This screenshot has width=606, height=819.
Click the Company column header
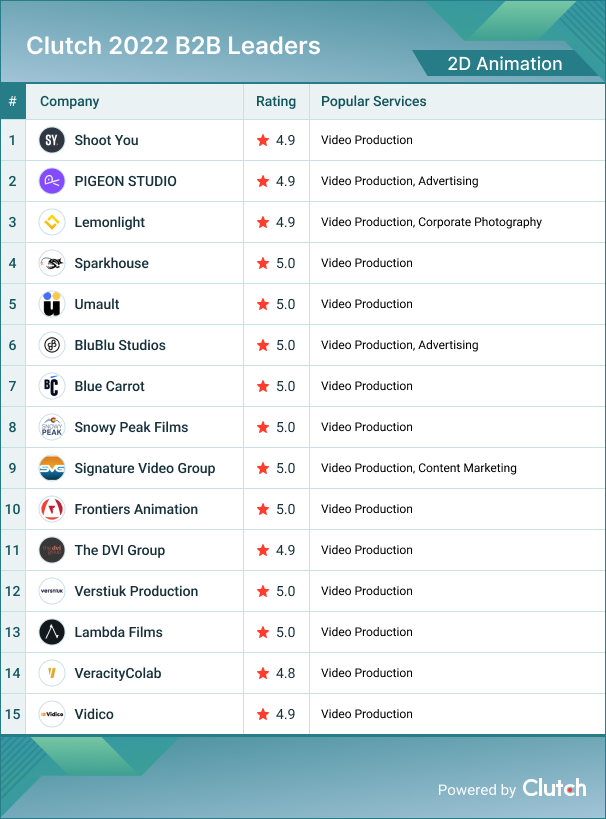69,101
